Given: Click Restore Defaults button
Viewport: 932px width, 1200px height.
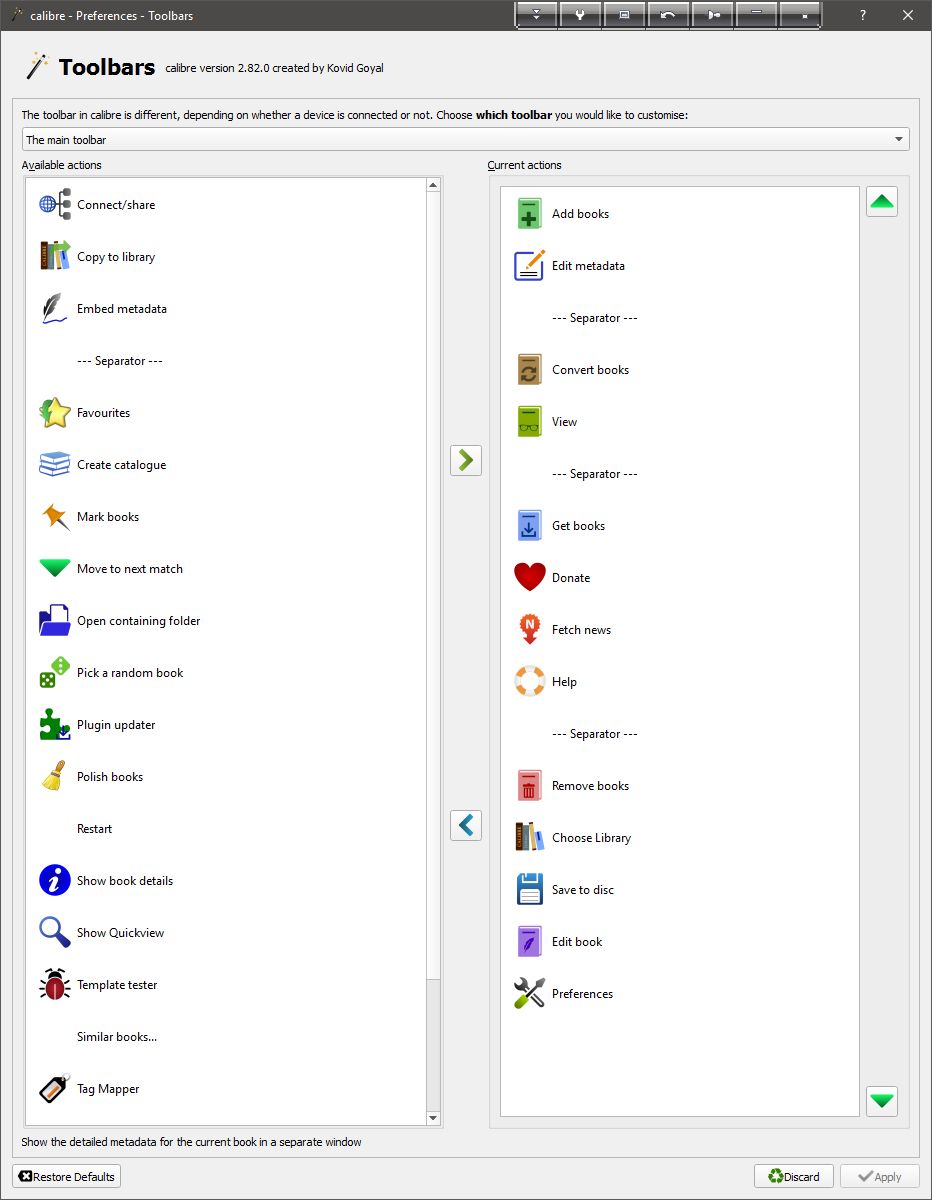Looking at the screenshot, I should tap(67, 1177).
